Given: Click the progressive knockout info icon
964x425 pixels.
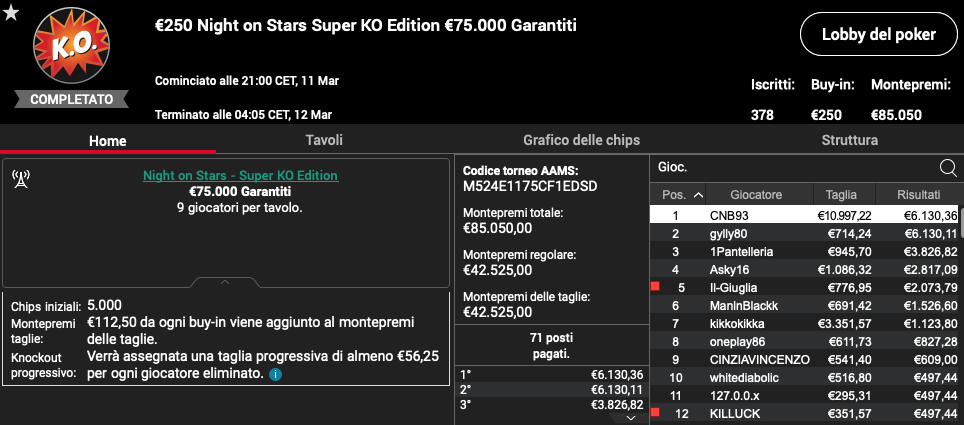Looking at the screenshot, I should [x=275, y=374].
